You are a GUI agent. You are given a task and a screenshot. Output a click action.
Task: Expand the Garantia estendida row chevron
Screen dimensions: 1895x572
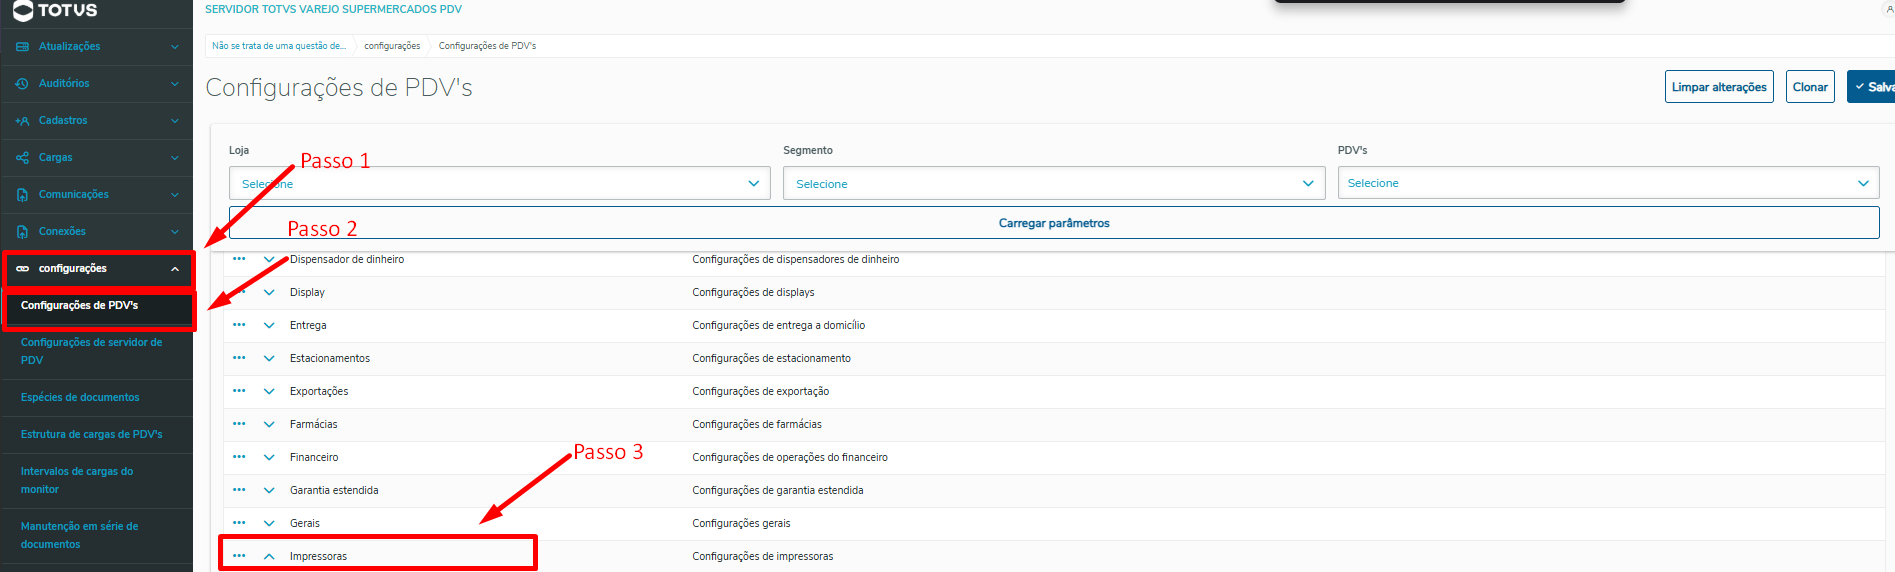(x=269, y=490)
